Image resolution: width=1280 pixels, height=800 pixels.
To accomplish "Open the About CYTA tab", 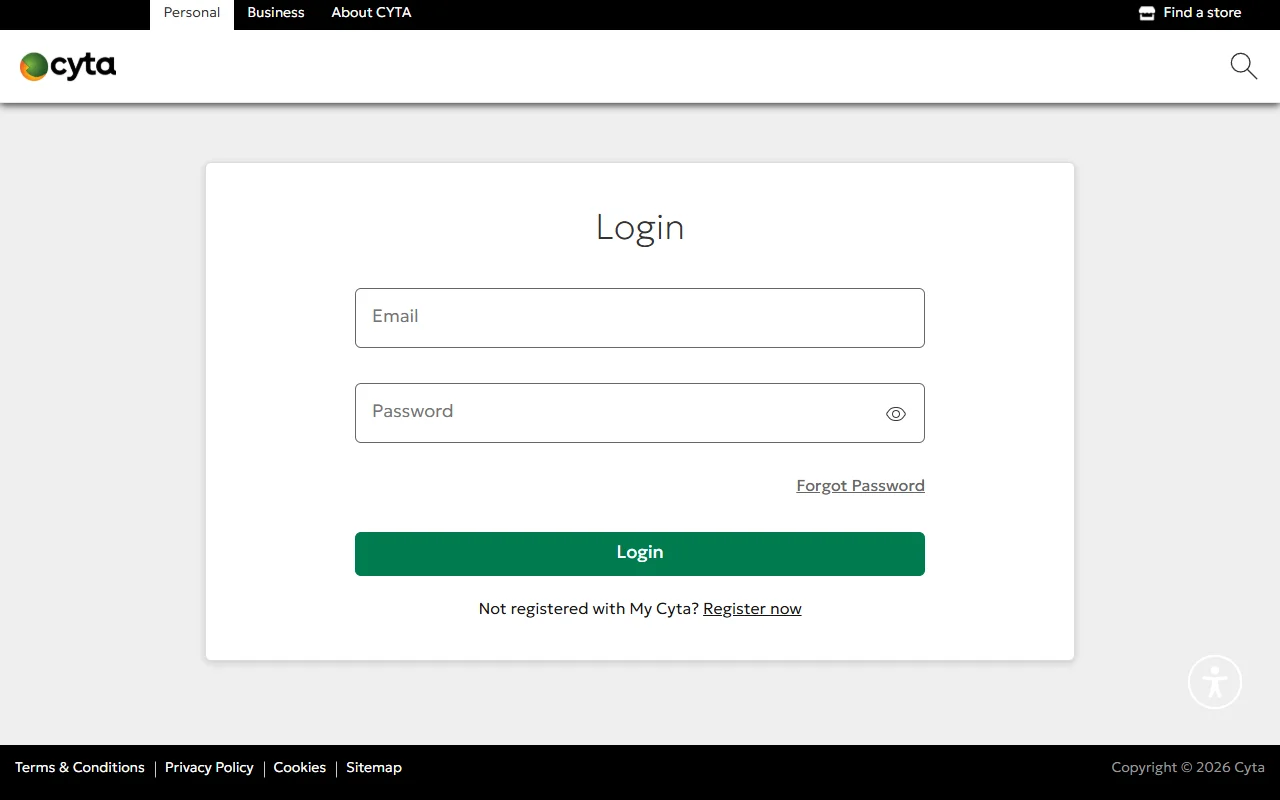I will pyautogui.click(x=371, y=13).
